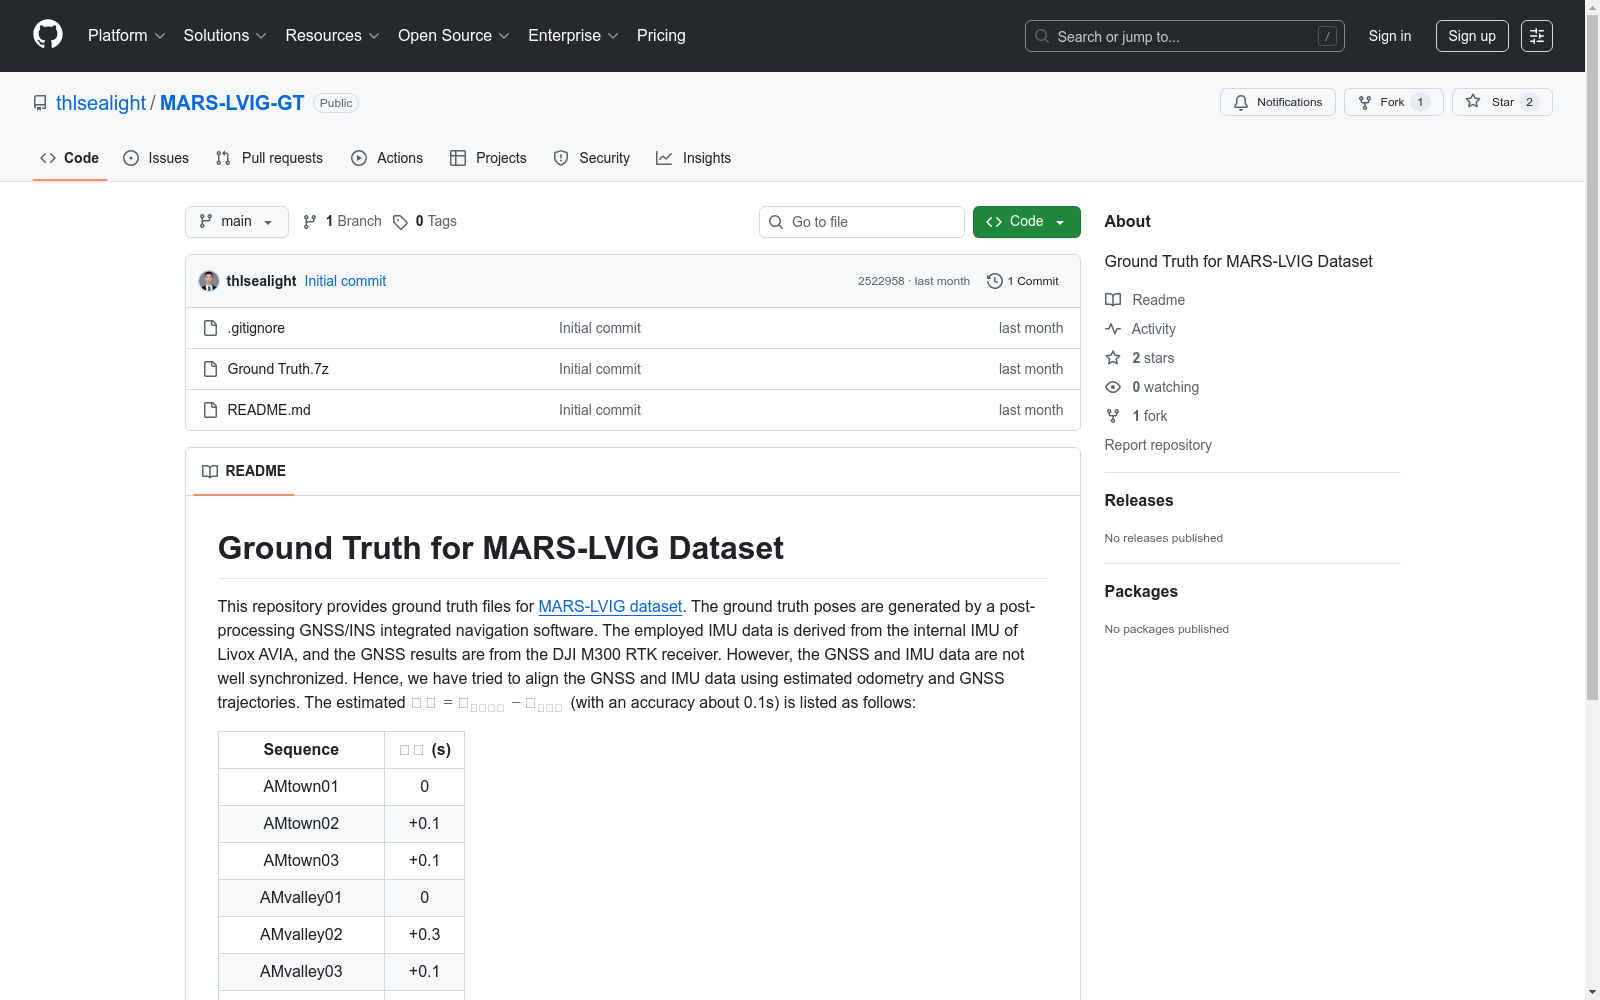Screen dimensions: 1600x1000
Task: Open the 1 Branch link
Action: (x=342, y=222)
